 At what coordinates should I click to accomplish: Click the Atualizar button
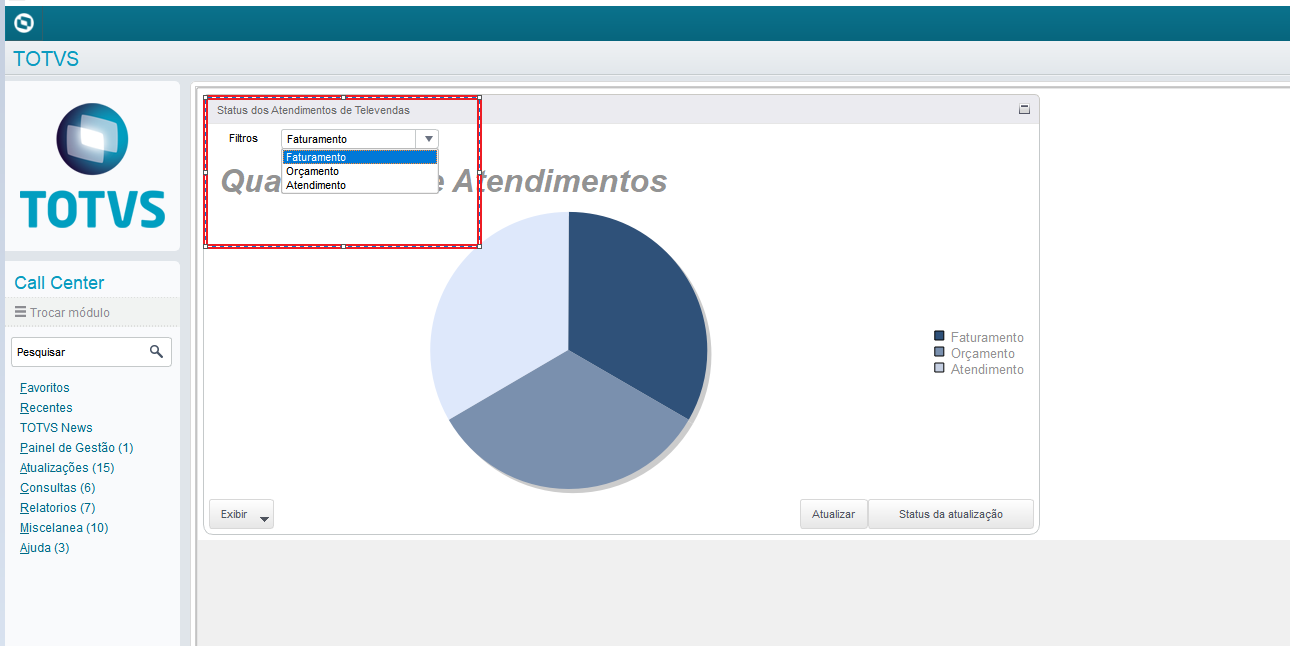point(833,514)
